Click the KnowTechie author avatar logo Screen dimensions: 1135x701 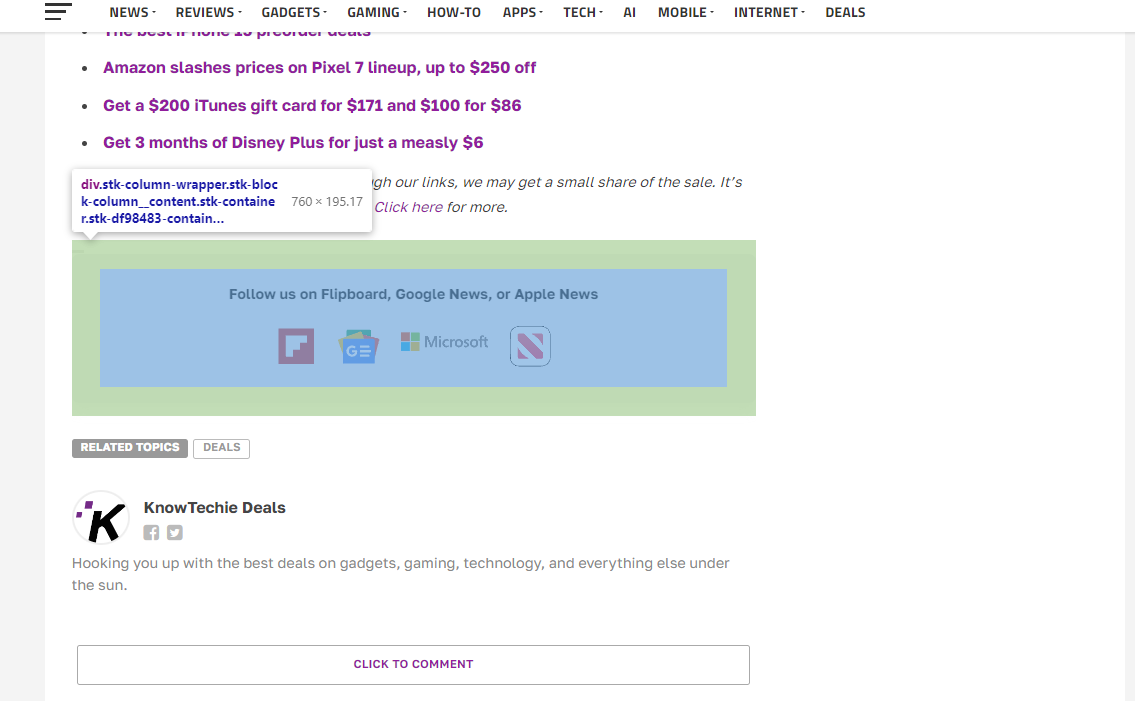click(101, 518)
